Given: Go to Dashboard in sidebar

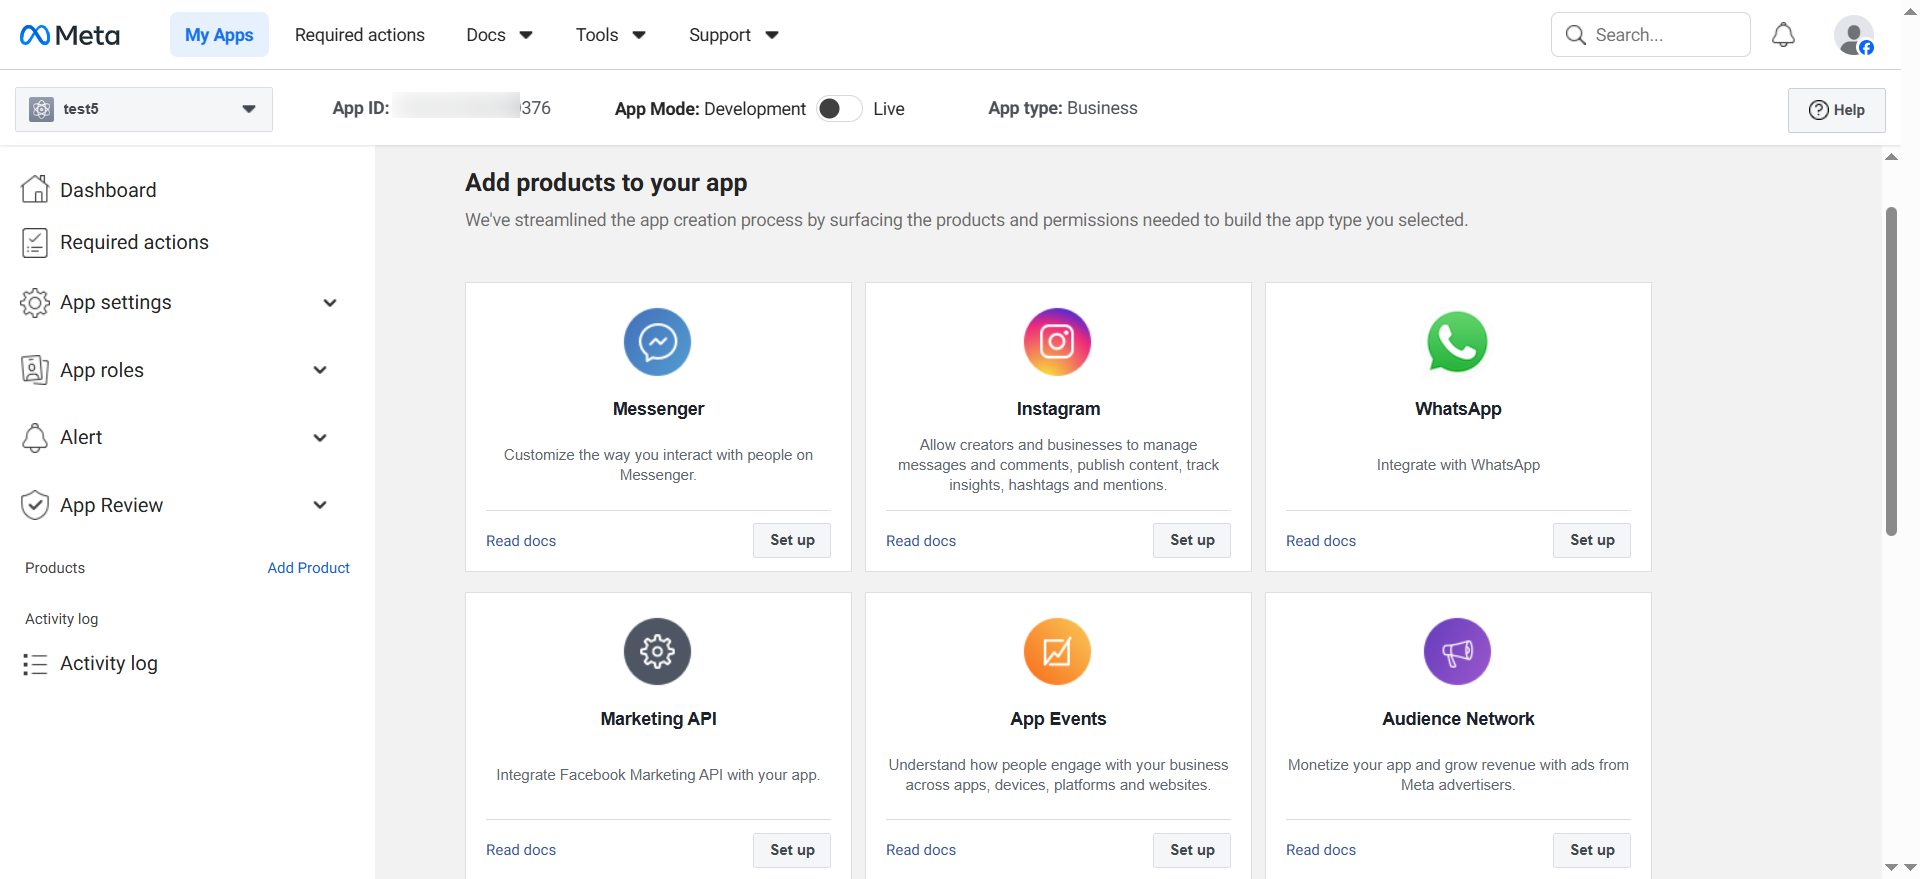Looking at the screenshot, I should click(x=108, y=190).
